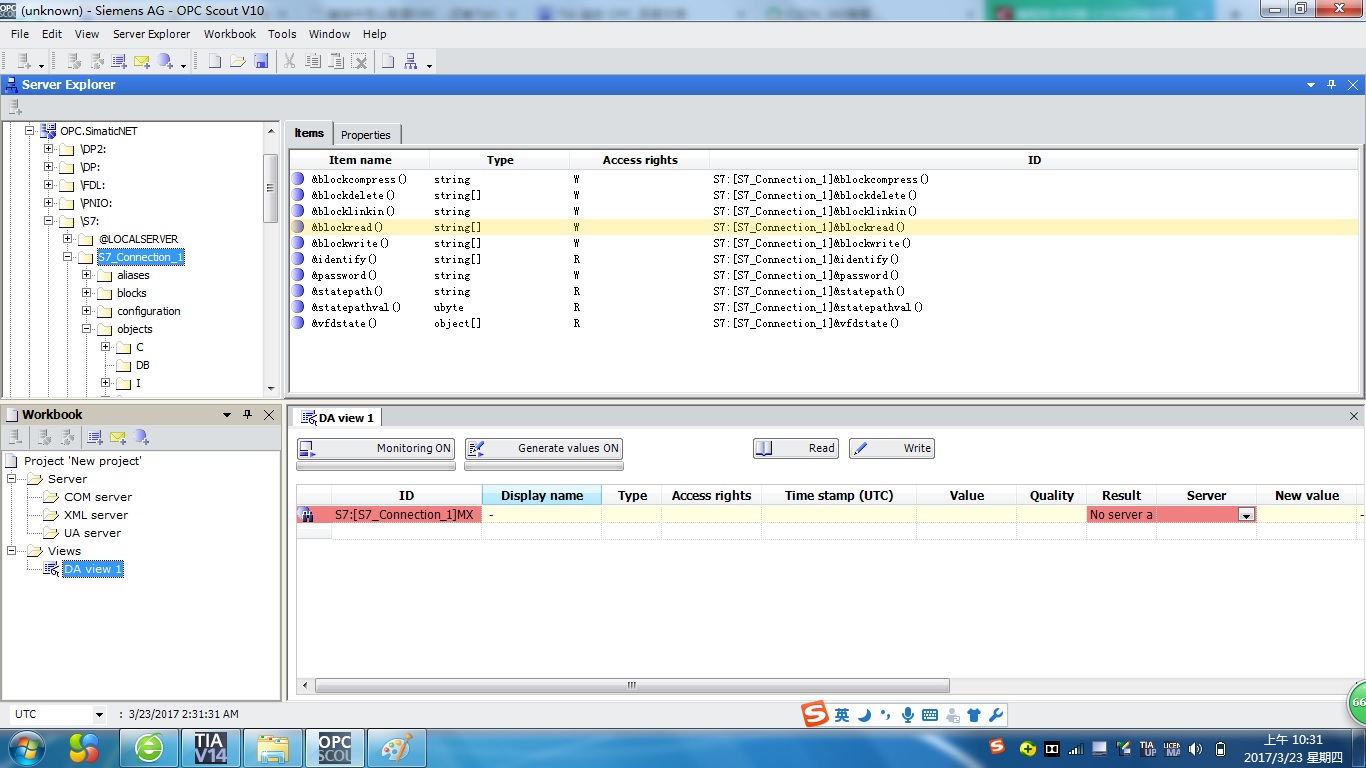Toggle Generate values ON button
Screen dimensions: 1366x768
[544, 449]
